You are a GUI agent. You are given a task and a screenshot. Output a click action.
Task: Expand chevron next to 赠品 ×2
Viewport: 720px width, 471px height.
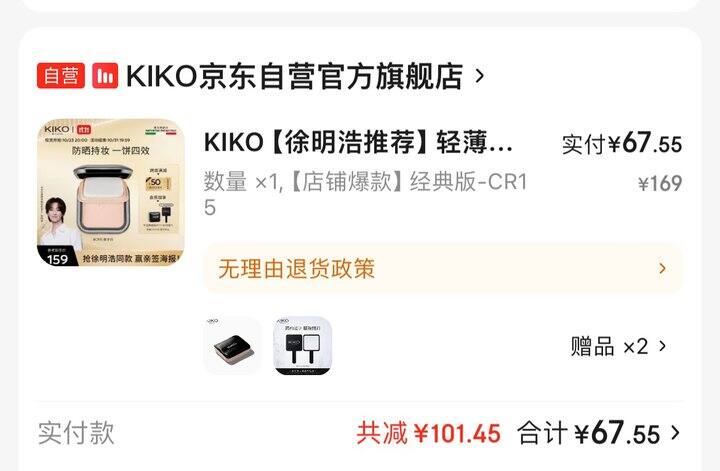pyautogui.click(x=662, y=346)
